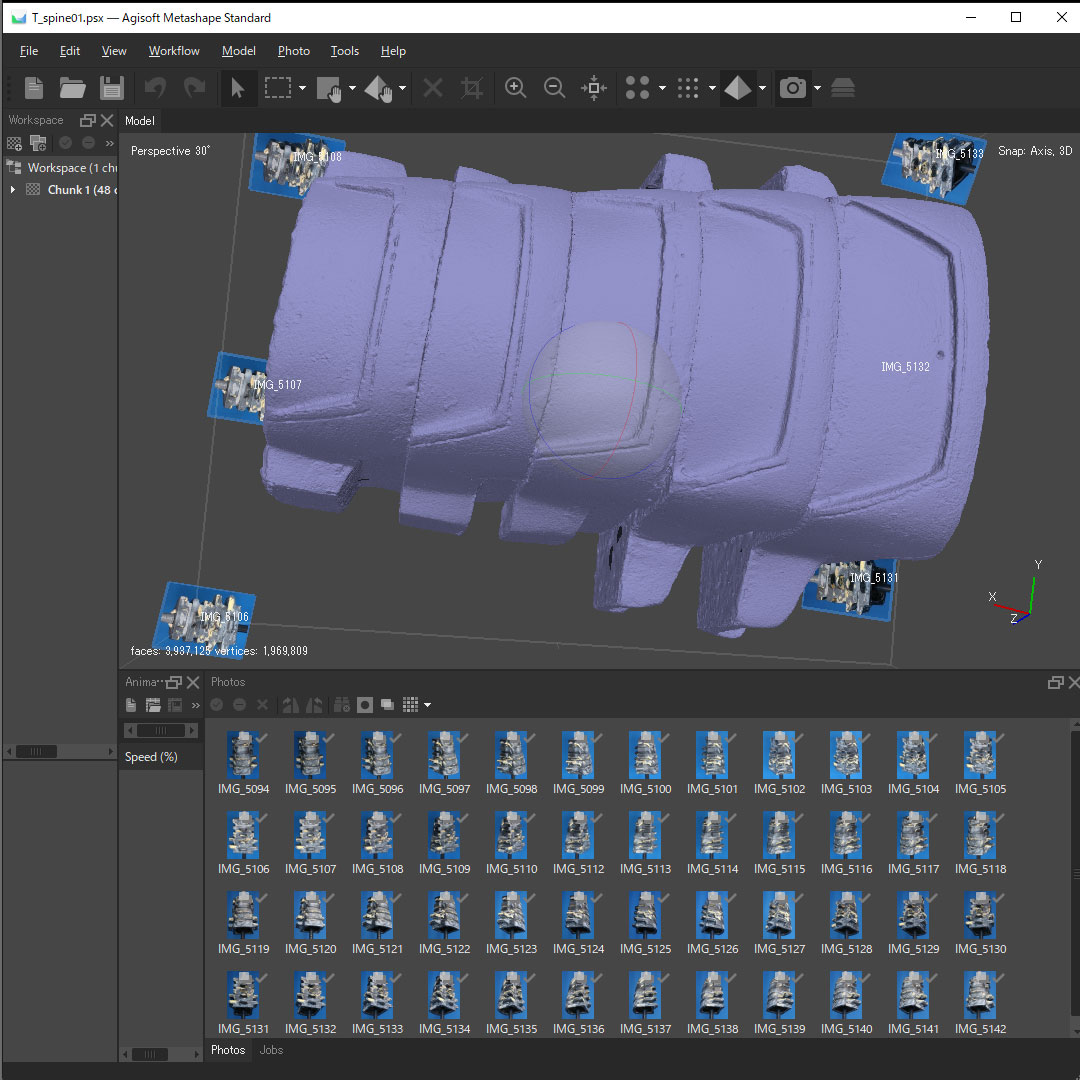Toggle Show Depth Maps in Photos toolbar

[388, 705]
